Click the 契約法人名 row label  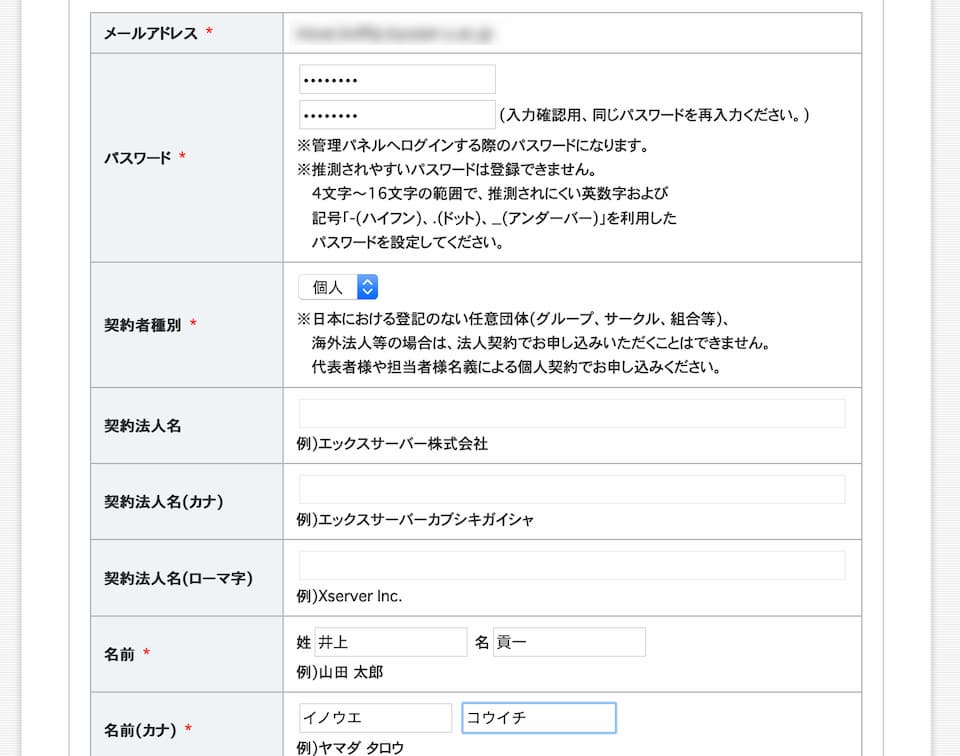[143, 426]
